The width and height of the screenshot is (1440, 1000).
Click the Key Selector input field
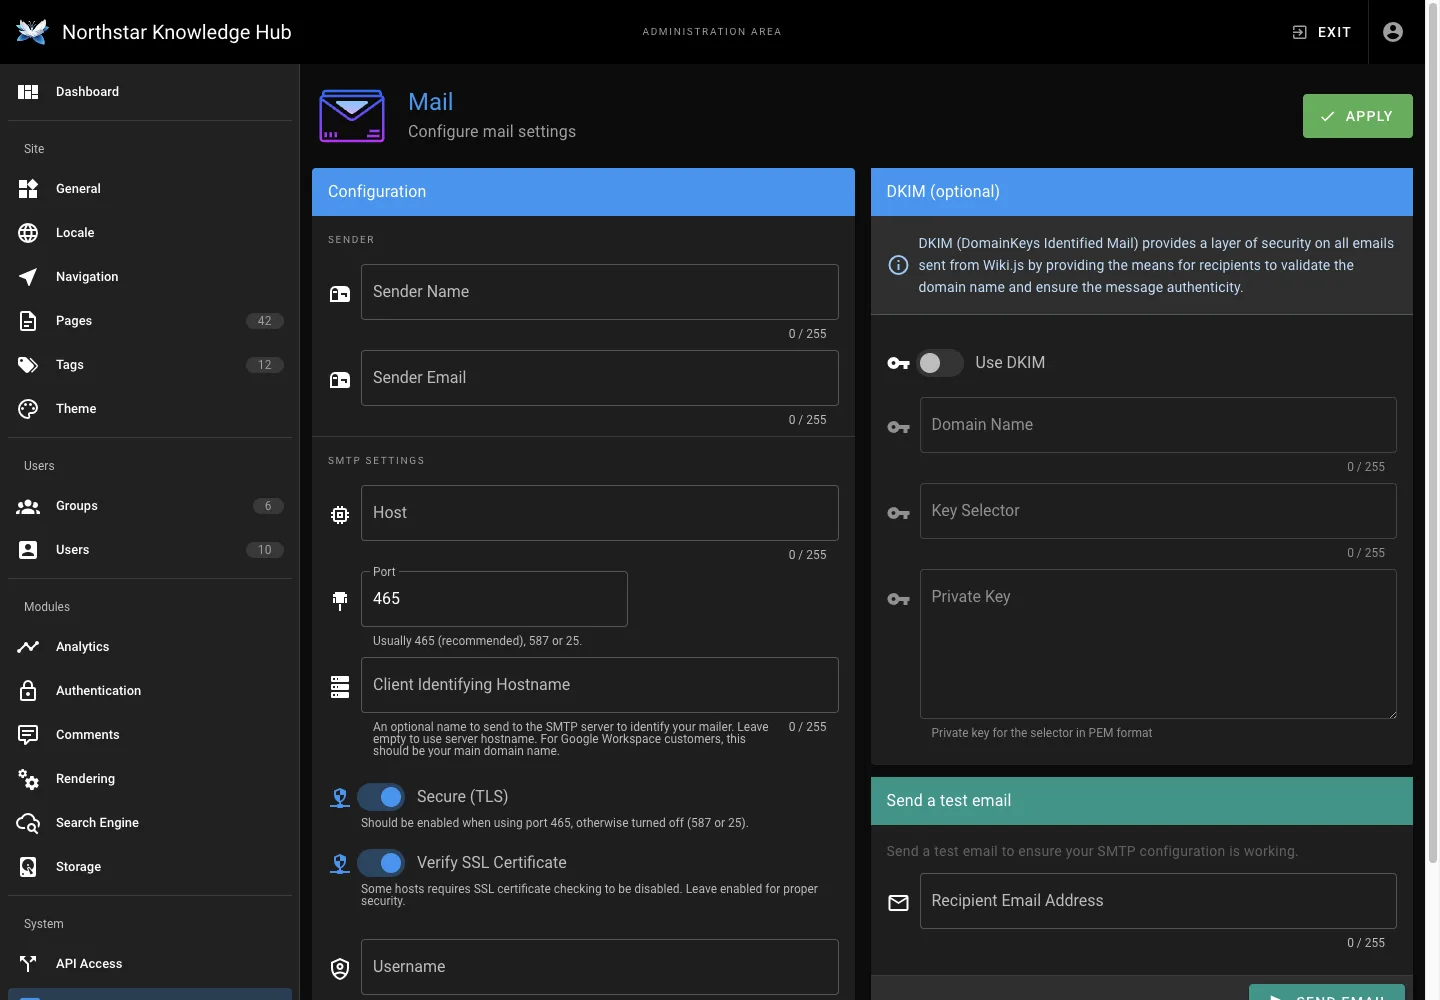tap(1158, 511)
